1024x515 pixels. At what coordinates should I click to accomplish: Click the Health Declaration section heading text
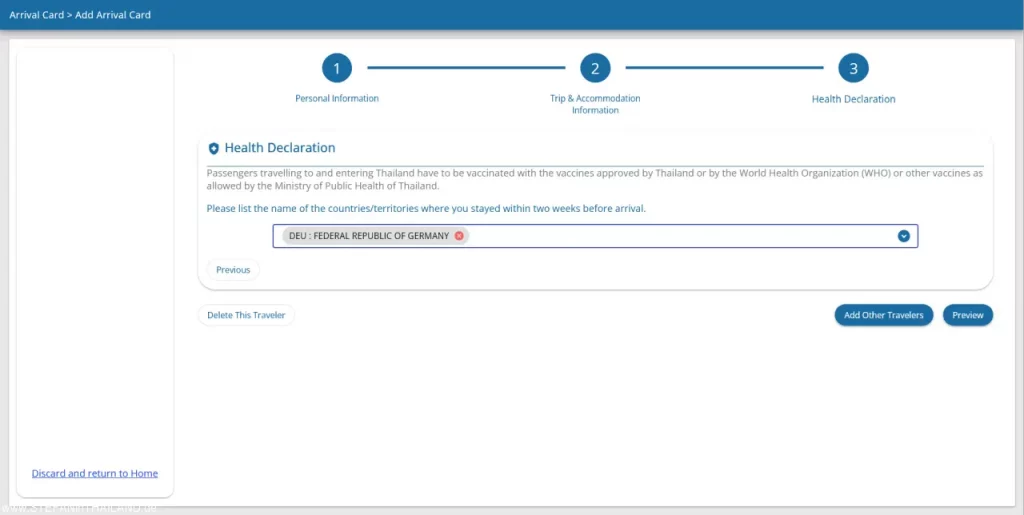[x=280, y=148]
